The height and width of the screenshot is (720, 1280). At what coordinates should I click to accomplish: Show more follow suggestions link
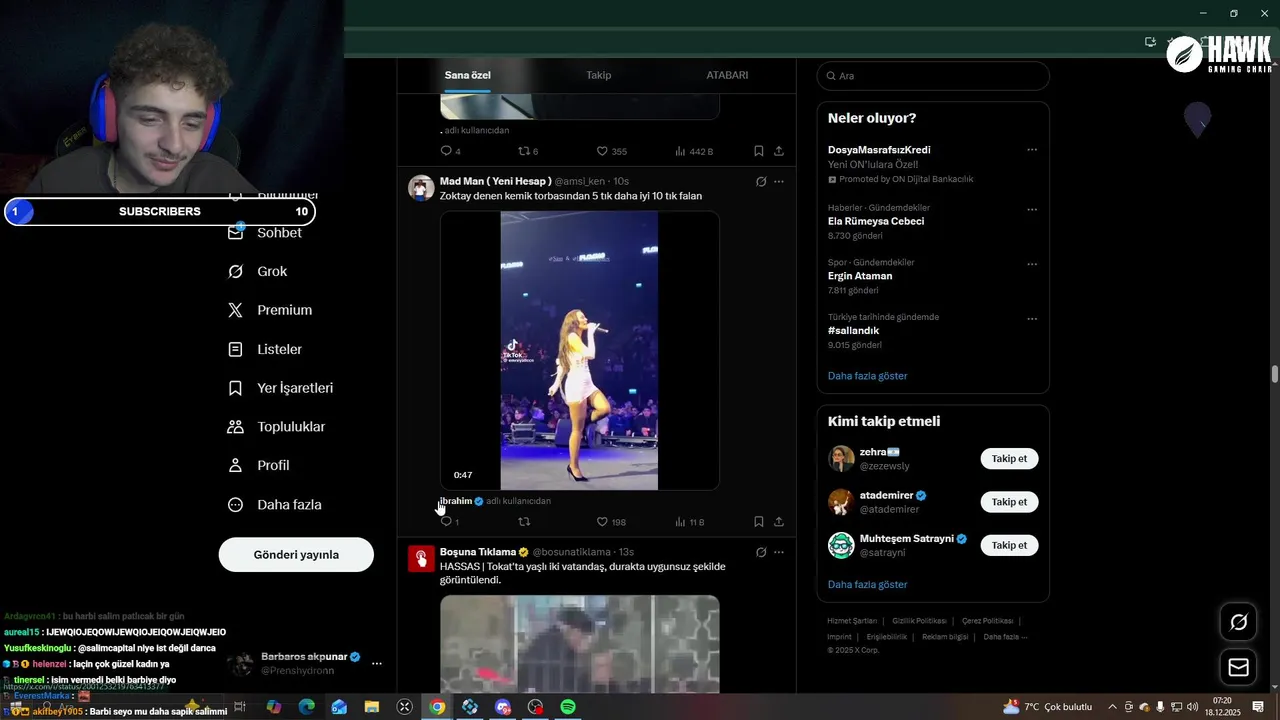pyautogui.click(x=867, y=584)
